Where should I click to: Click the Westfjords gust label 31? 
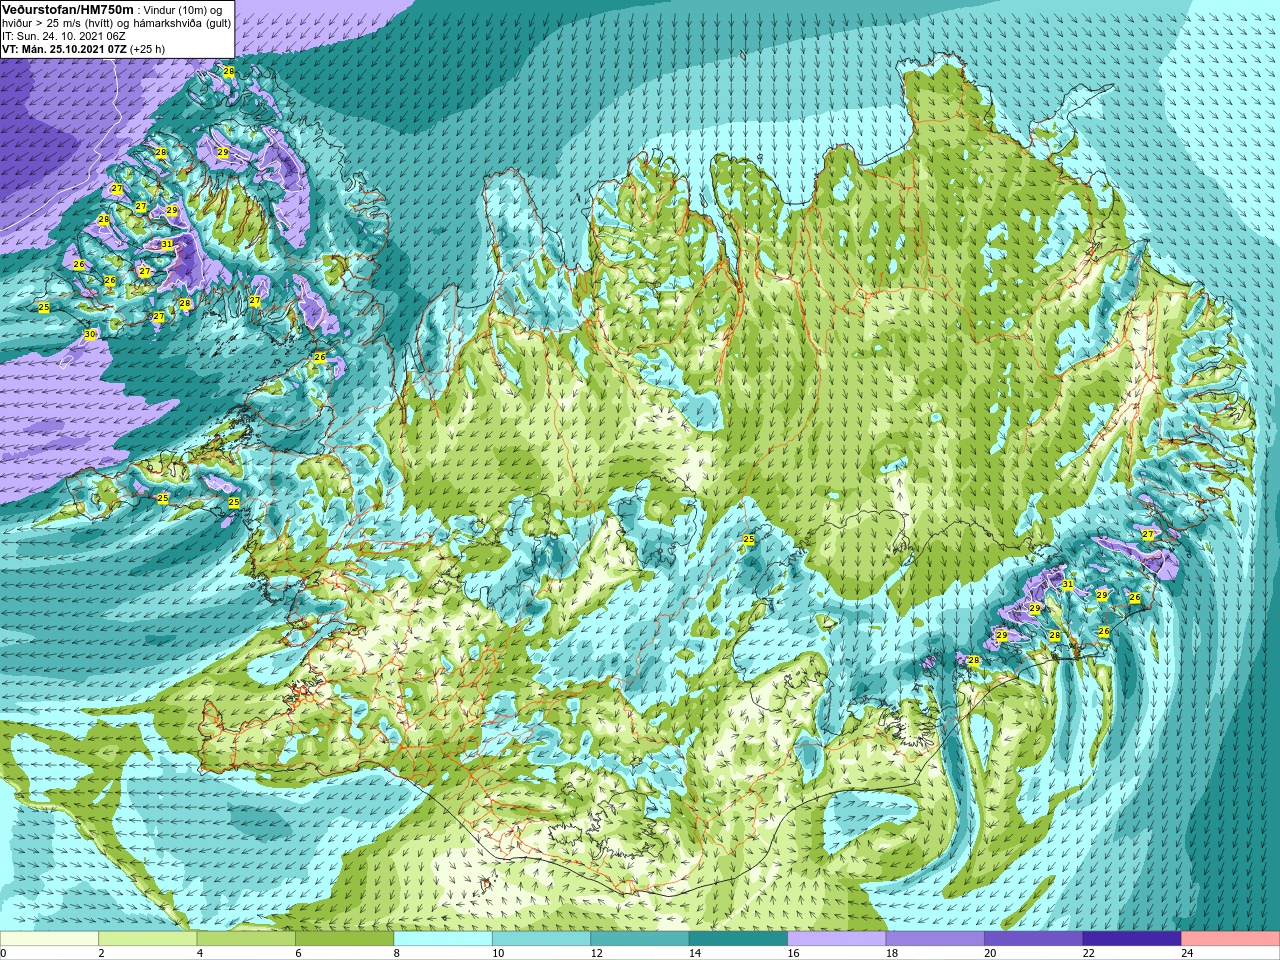(167, 244)
